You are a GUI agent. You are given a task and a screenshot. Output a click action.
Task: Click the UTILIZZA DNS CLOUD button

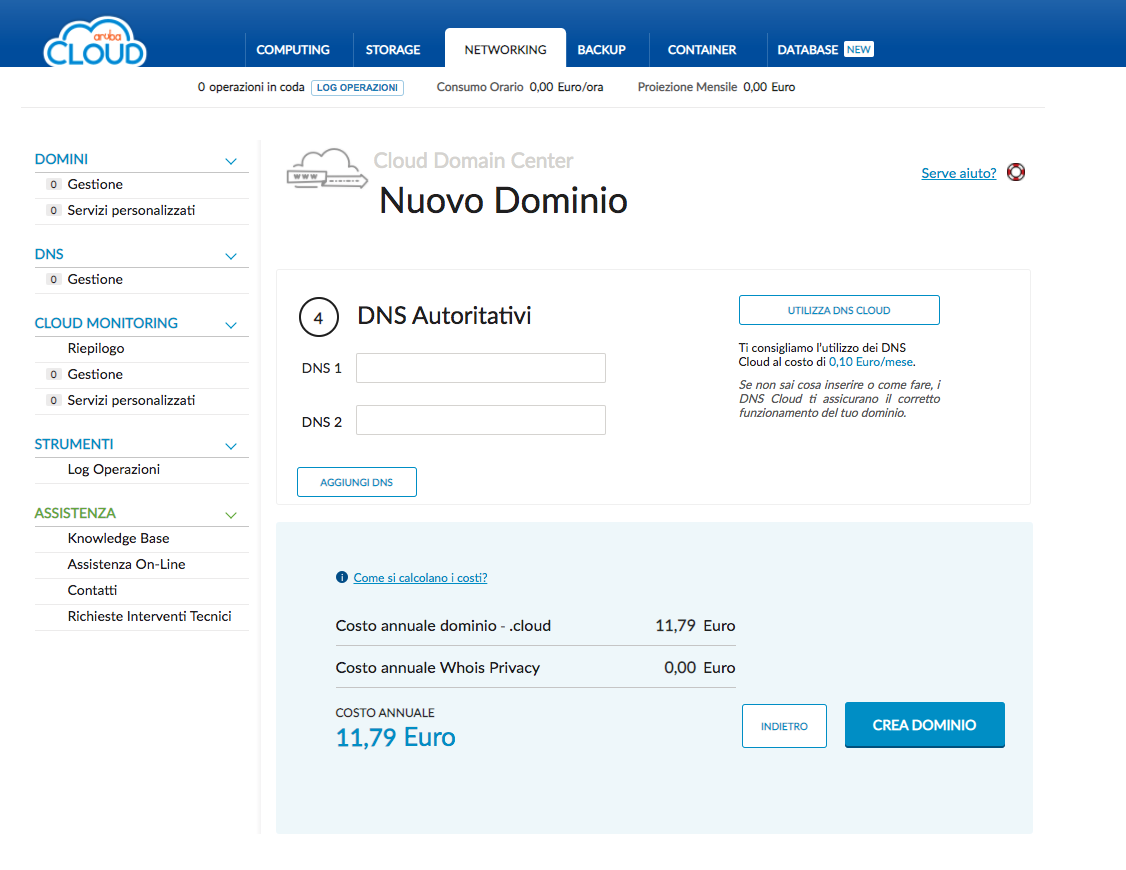coord(838,310)
